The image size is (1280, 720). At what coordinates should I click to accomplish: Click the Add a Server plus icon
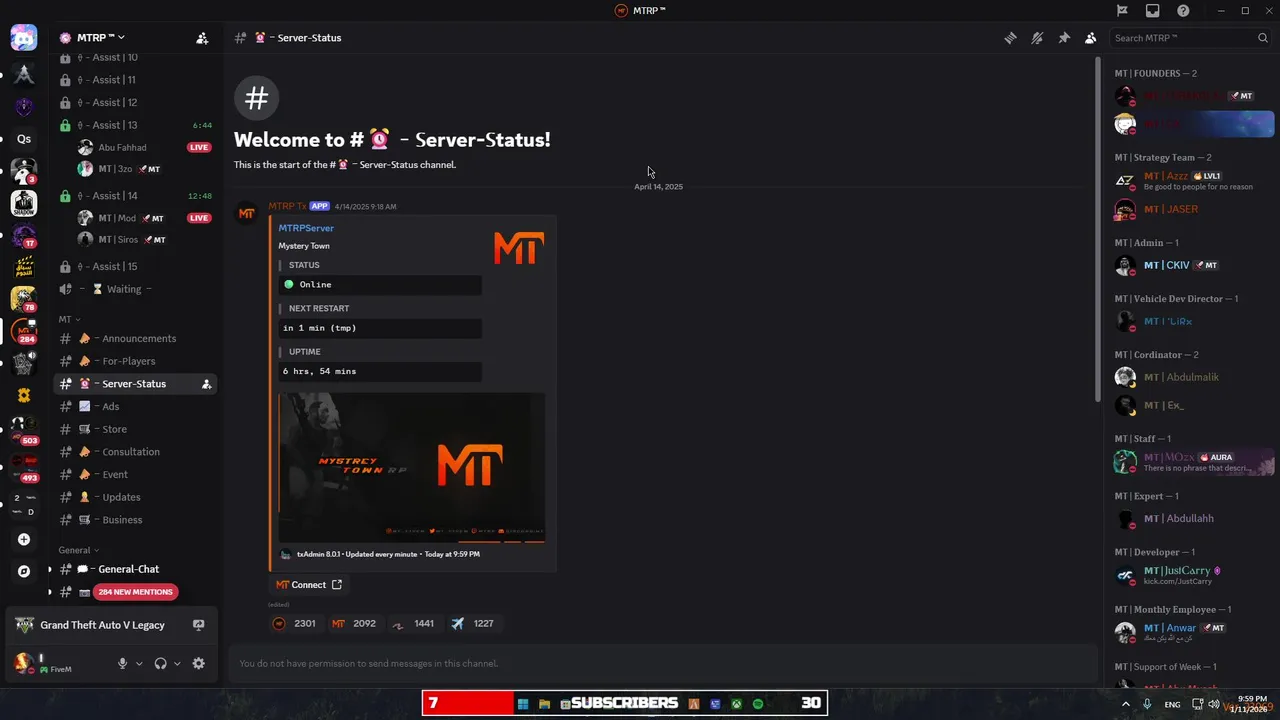24,540
